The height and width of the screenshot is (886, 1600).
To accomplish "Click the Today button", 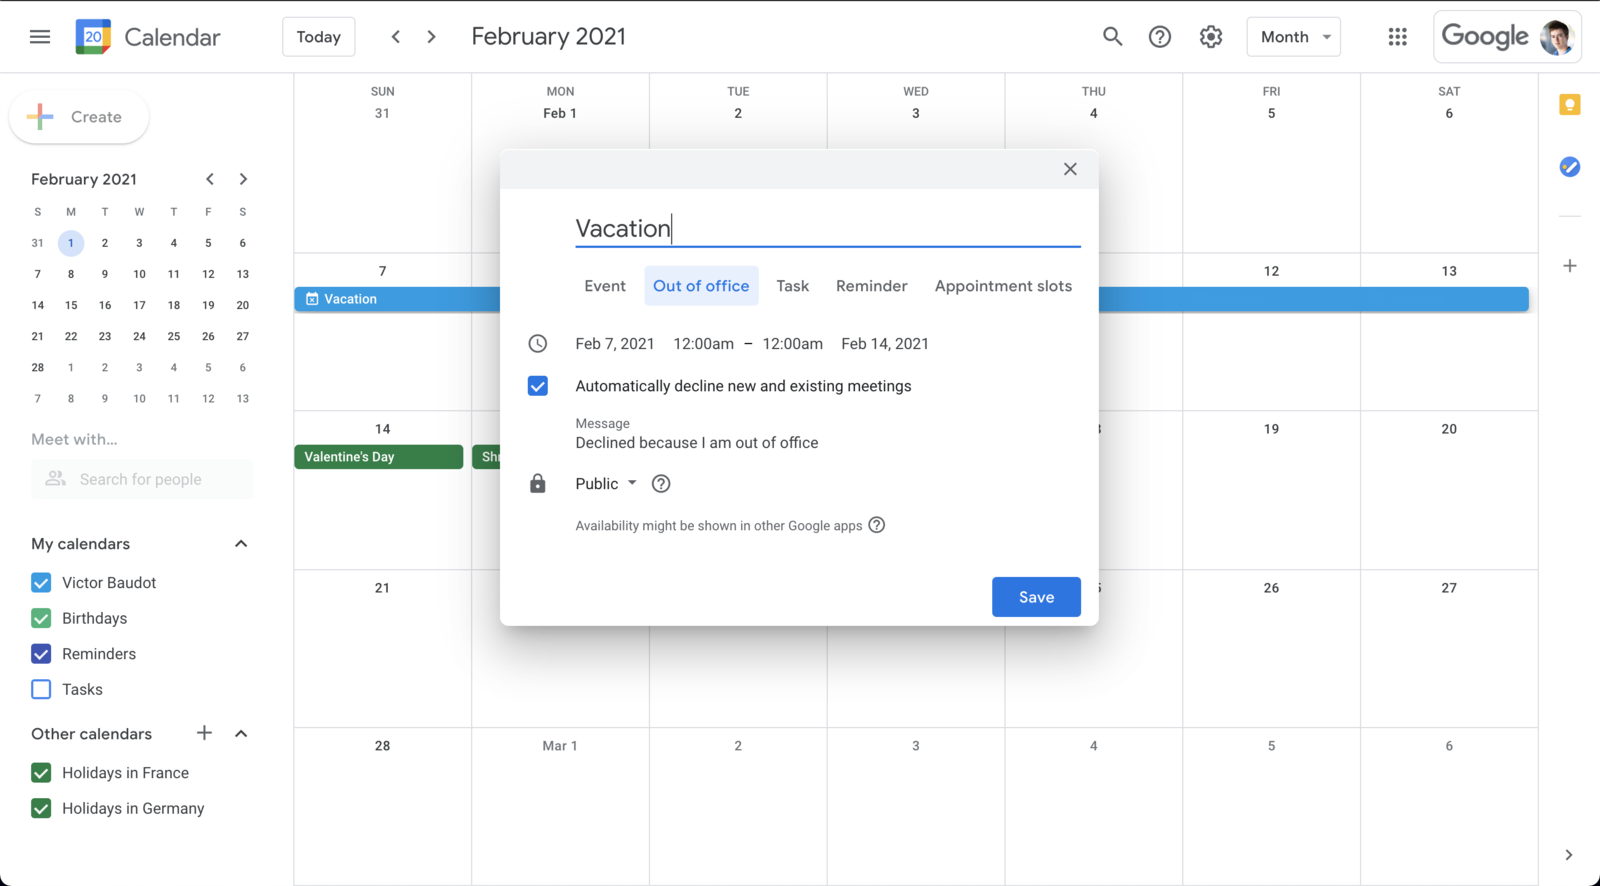I will tap(319, 37).
